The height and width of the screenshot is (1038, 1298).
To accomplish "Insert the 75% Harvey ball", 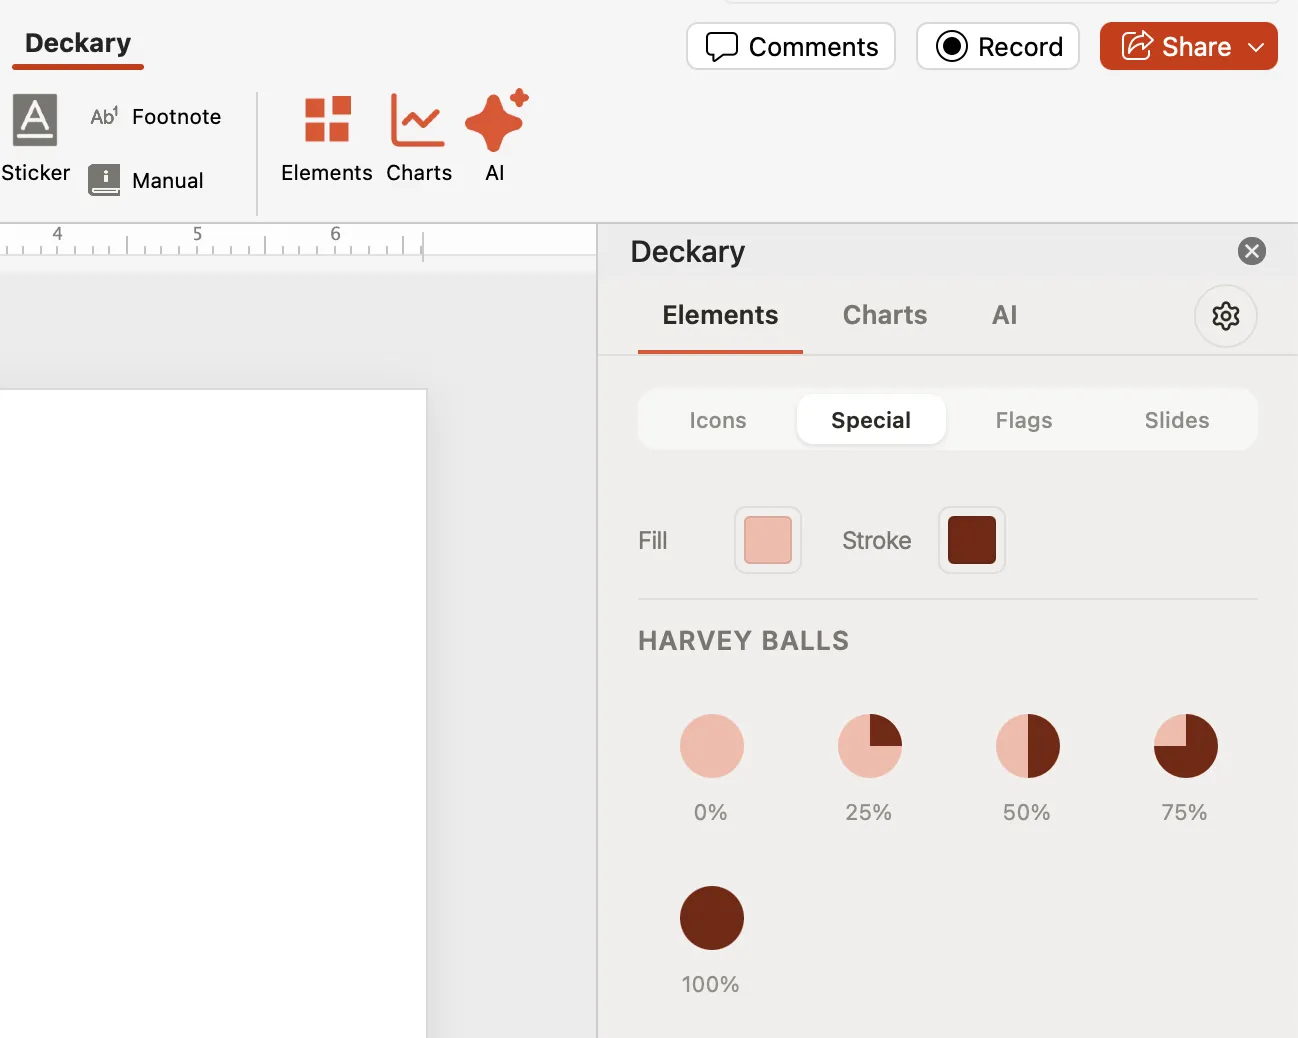I will (1185, 745).
